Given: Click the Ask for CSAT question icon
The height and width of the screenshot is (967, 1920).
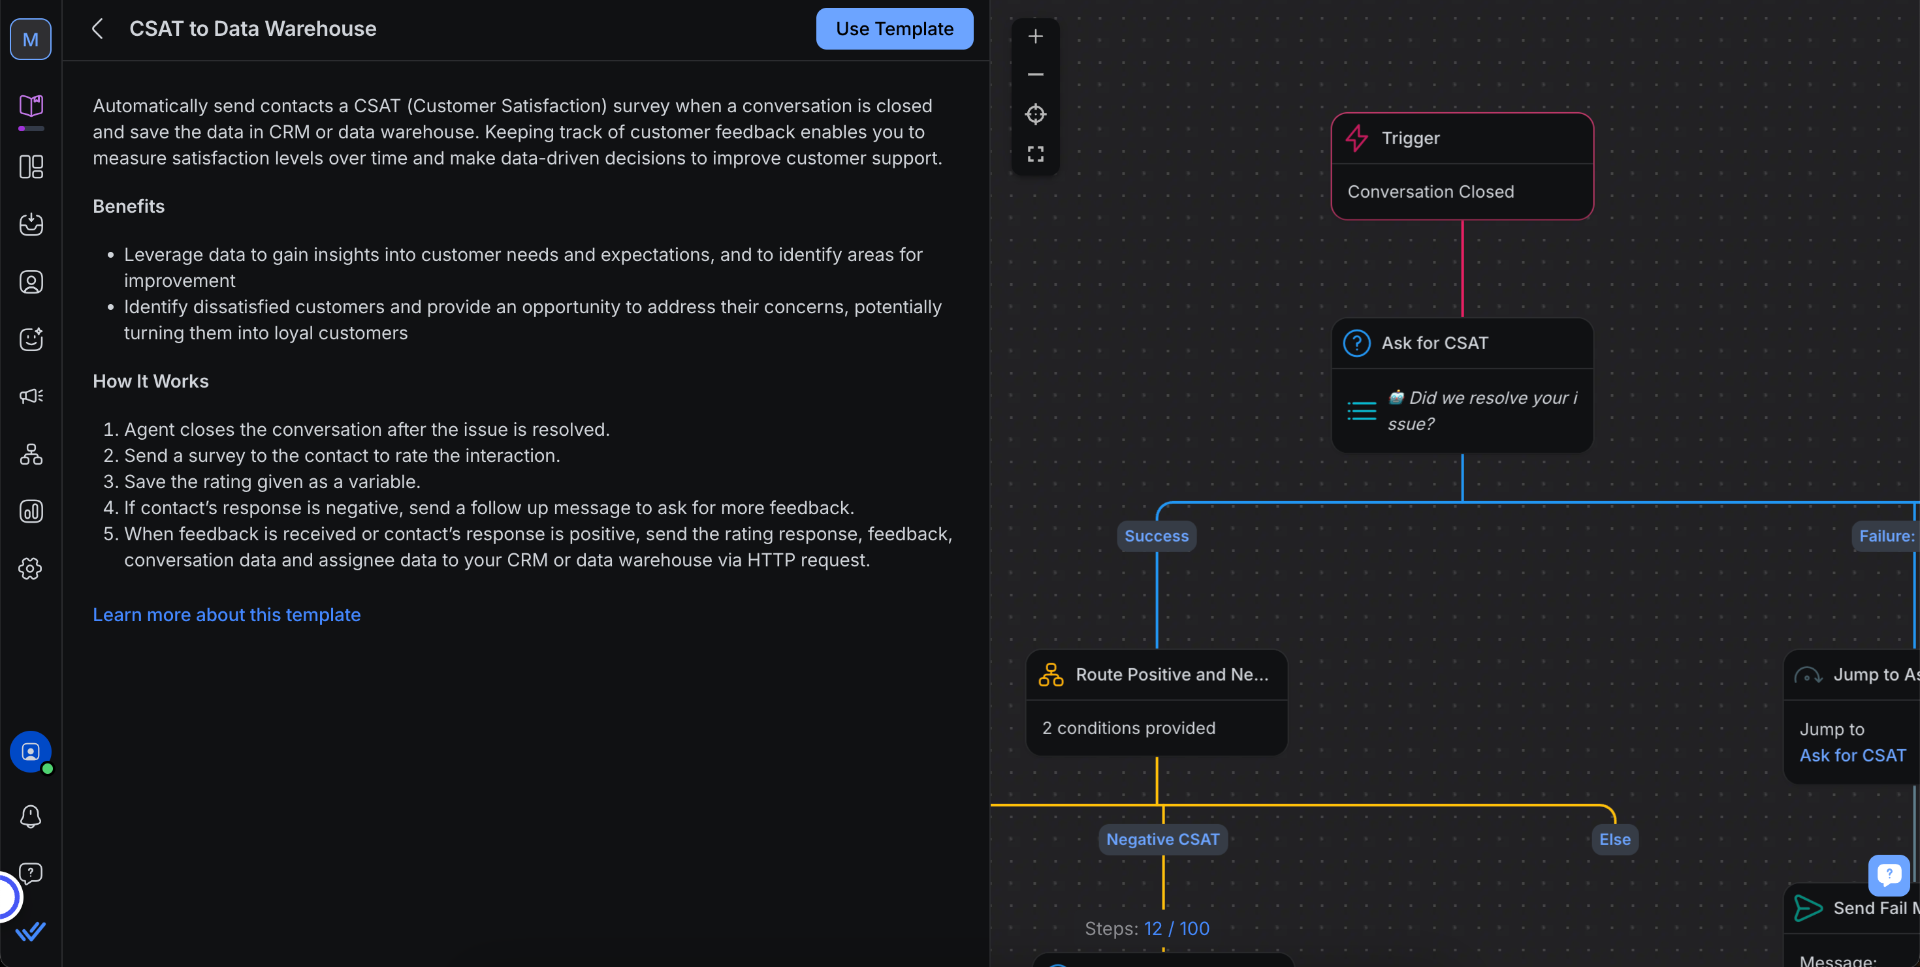Looking at the screenshot, I should coord(1357,343).
